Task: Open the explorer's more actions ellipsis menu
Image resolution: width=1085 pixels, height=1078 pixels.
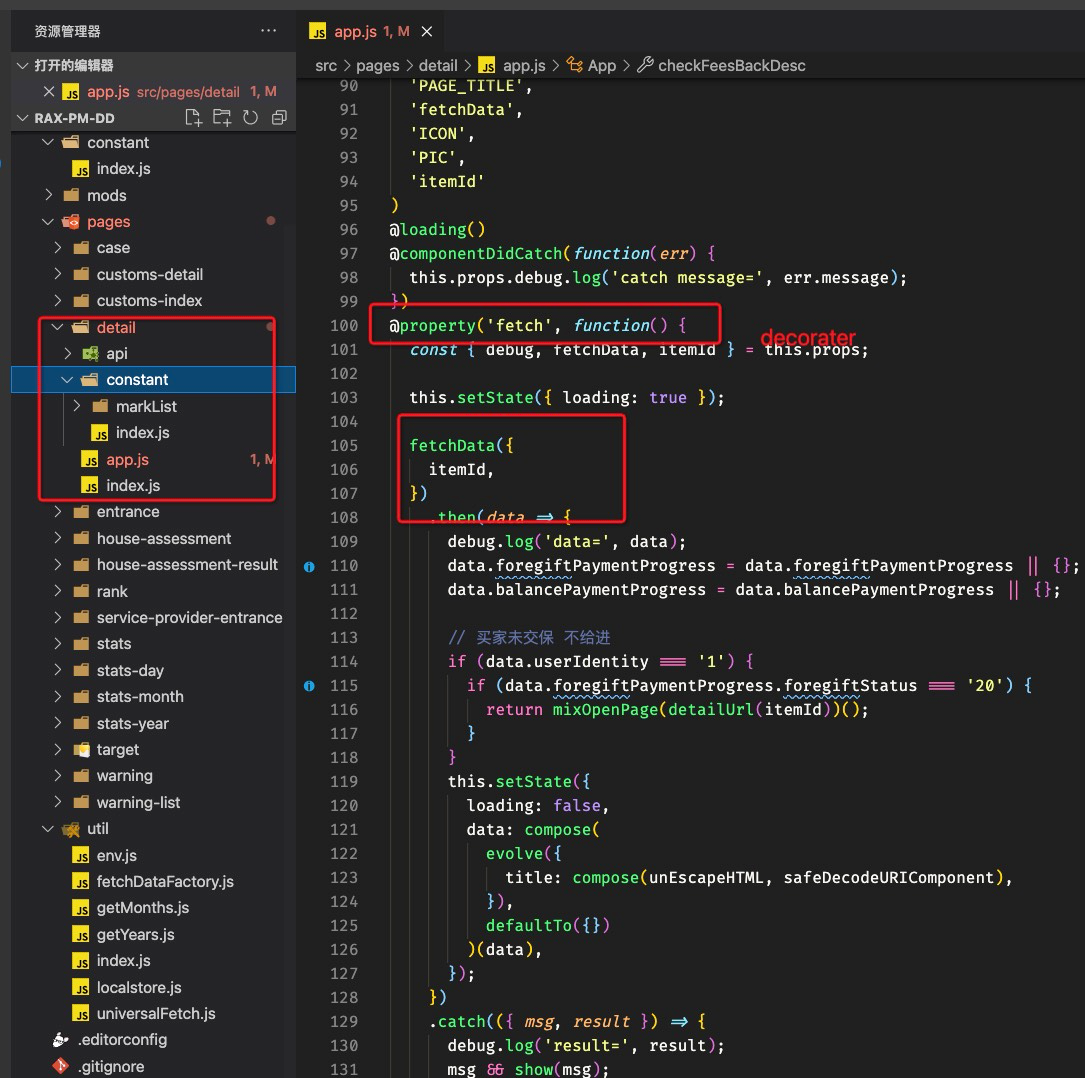Action: 268,31
